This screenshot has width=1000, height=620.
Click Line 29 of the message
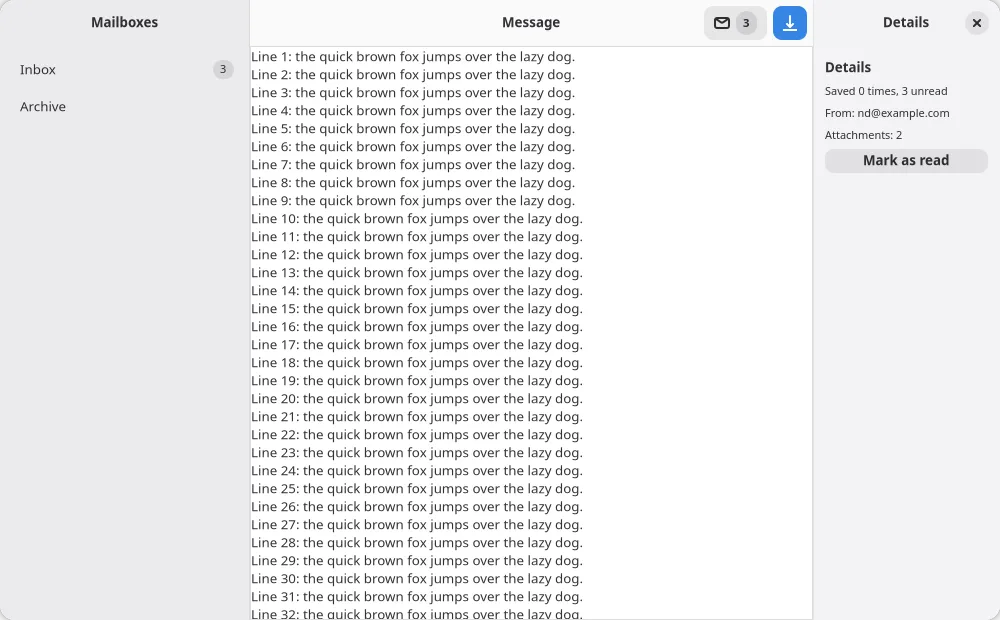tap(416, 561)
